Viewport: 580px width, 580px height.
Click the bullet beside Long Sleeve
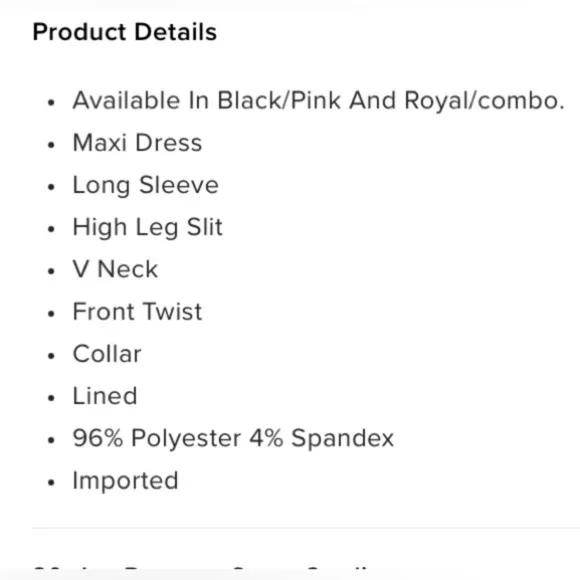[51, 187]
